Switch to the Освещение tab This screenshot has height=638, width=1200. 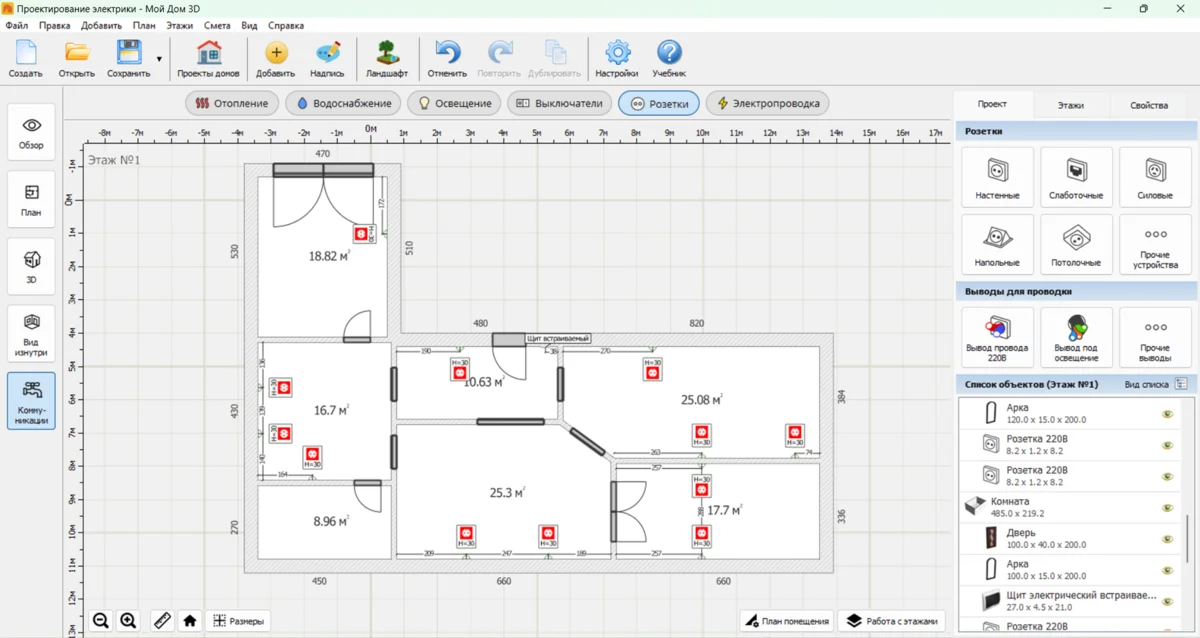(x=455, y=103)
